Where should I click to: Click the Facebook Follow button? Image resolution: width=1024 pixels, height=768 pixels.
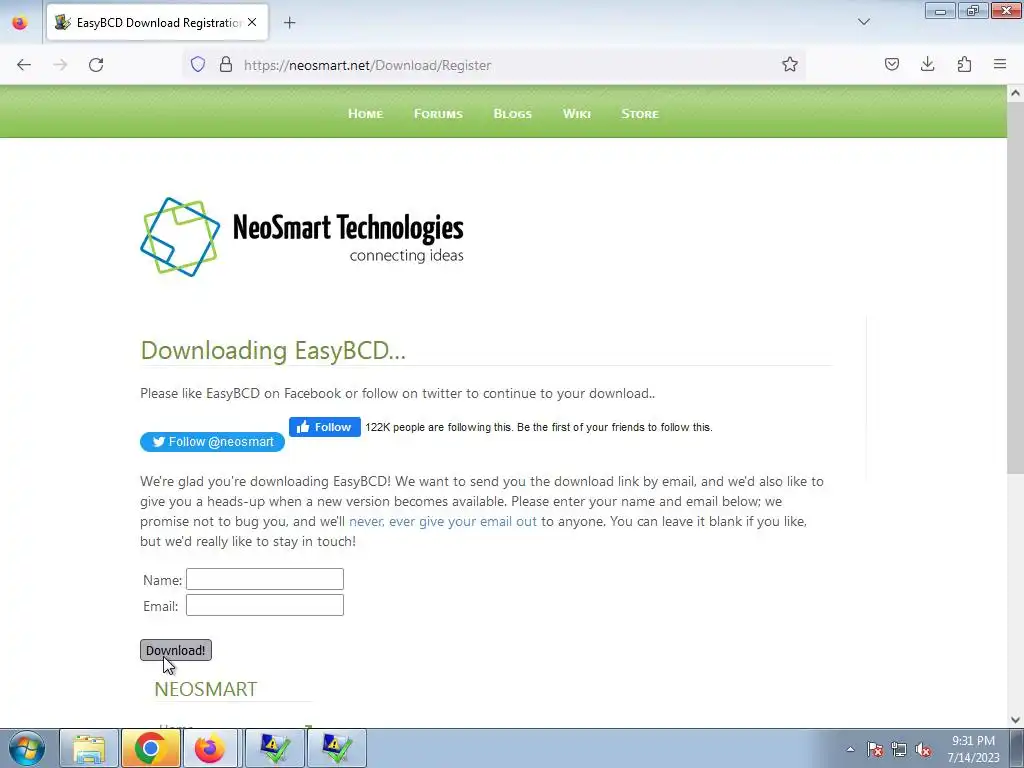tap(325, 427)
